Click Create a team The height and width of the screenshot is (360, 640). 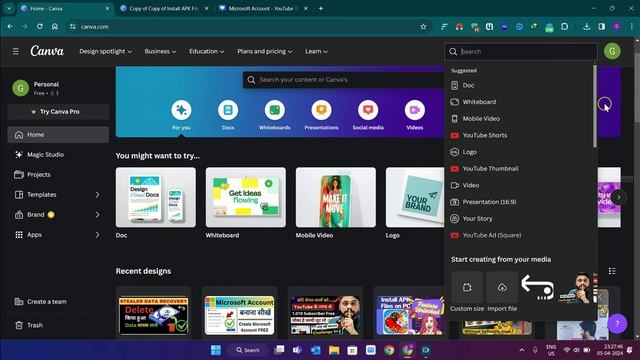click(58, 302)
